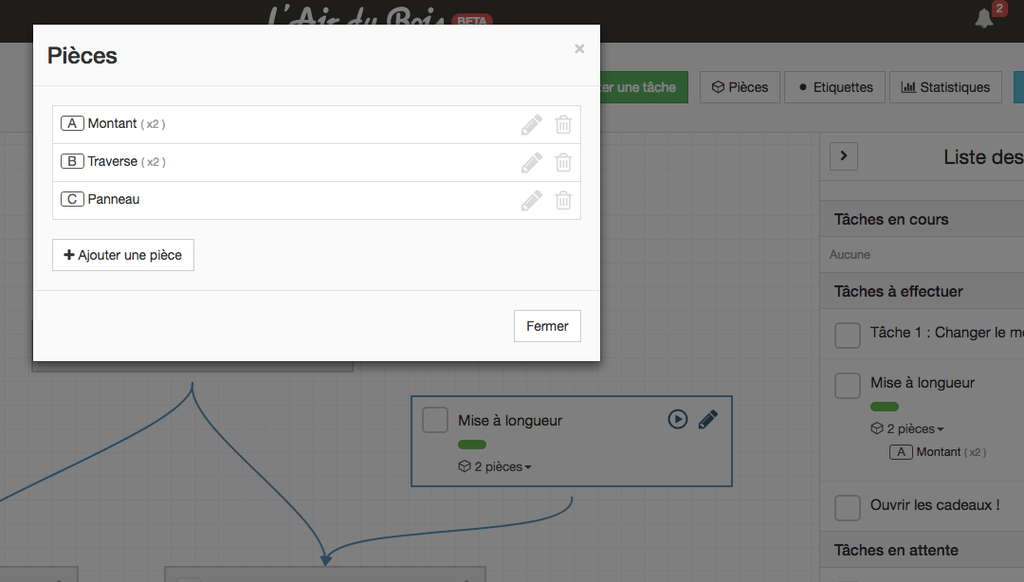Click Ajouter une pièce button

point(123,255)
